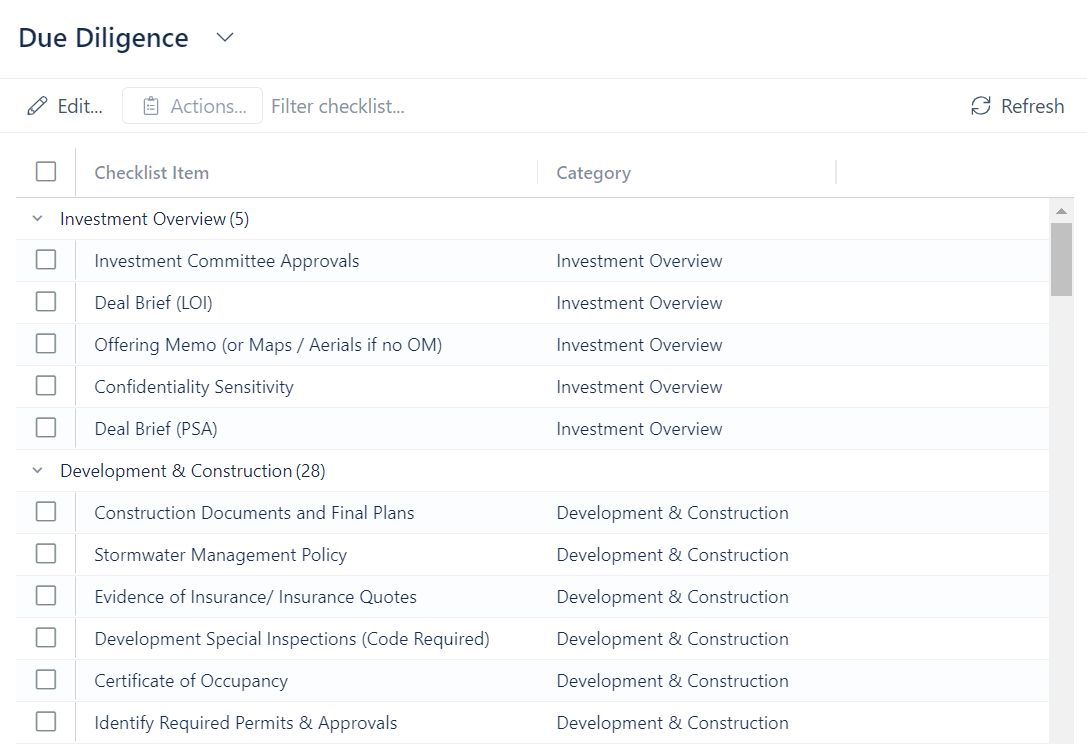Click the scrollbar up arrow
This screenshot has width=1087, height=744.
[x=1061, y=211]
